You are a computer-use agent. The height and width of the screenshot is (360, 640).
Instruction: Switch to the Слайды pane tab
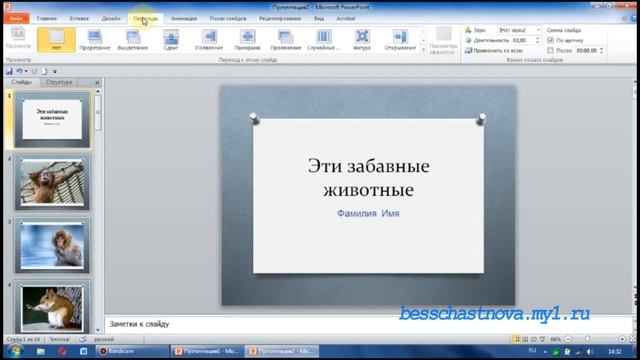click(21, 82)
